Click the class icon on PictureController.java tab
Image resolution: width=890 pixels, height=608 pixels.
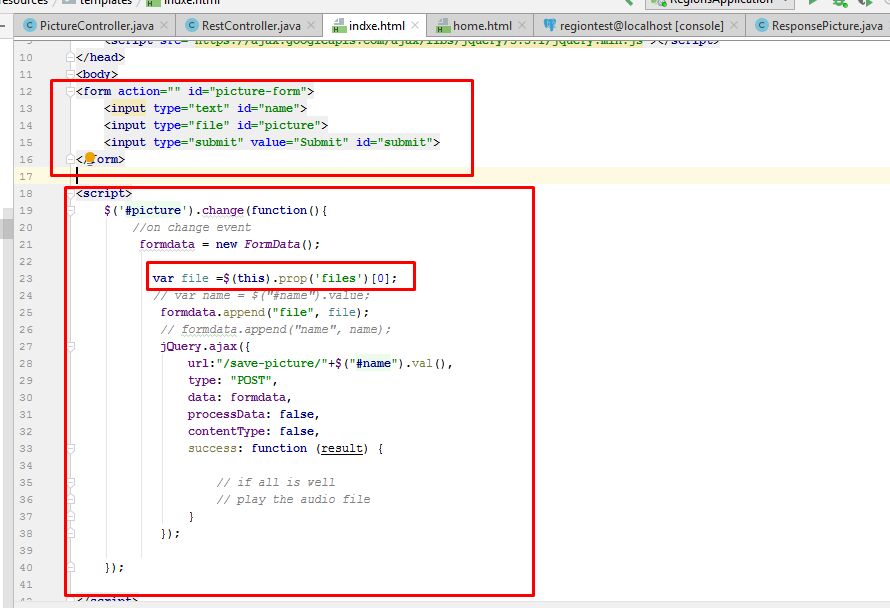[x=30, y=26]
